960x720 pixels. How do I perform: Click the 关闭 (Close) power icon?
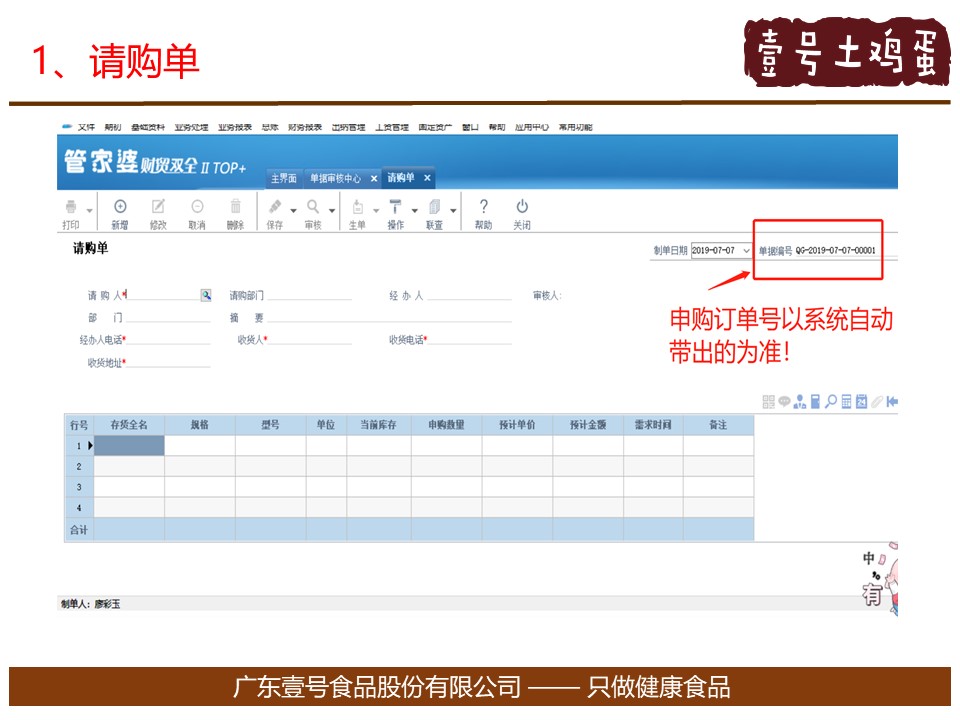click(522, 207)
